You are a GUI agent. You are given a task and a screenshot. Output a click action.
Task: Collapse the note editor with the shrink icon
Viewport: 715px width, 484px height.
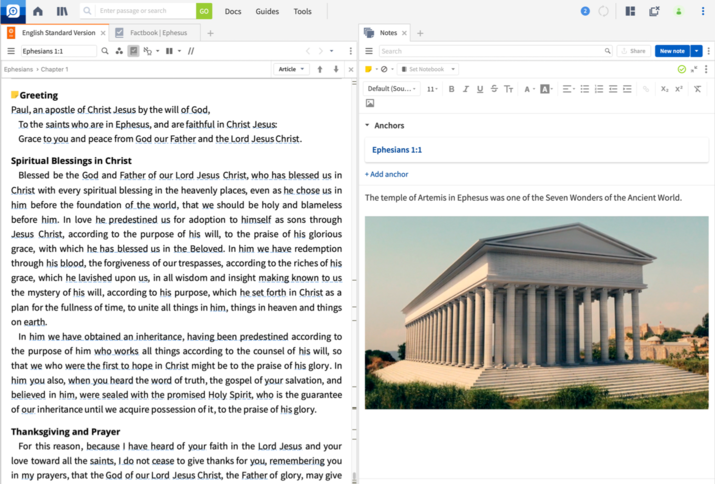point(694,69)
